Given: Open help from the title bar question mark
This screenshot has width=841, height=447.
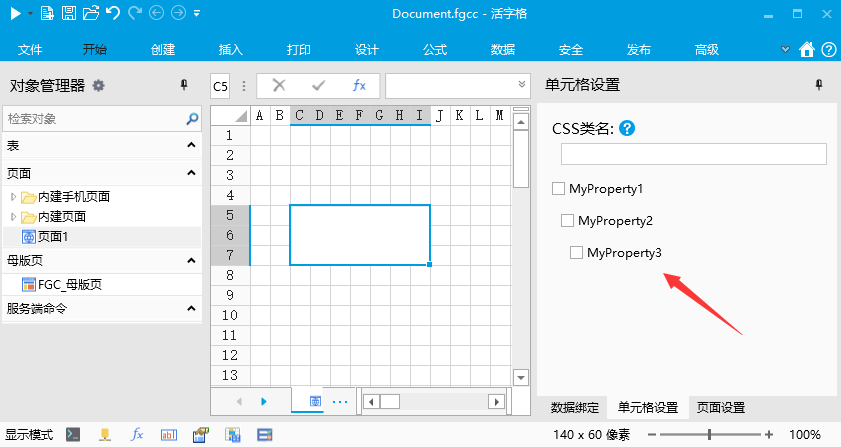Looking at the screenshot, I should point(829,49).
